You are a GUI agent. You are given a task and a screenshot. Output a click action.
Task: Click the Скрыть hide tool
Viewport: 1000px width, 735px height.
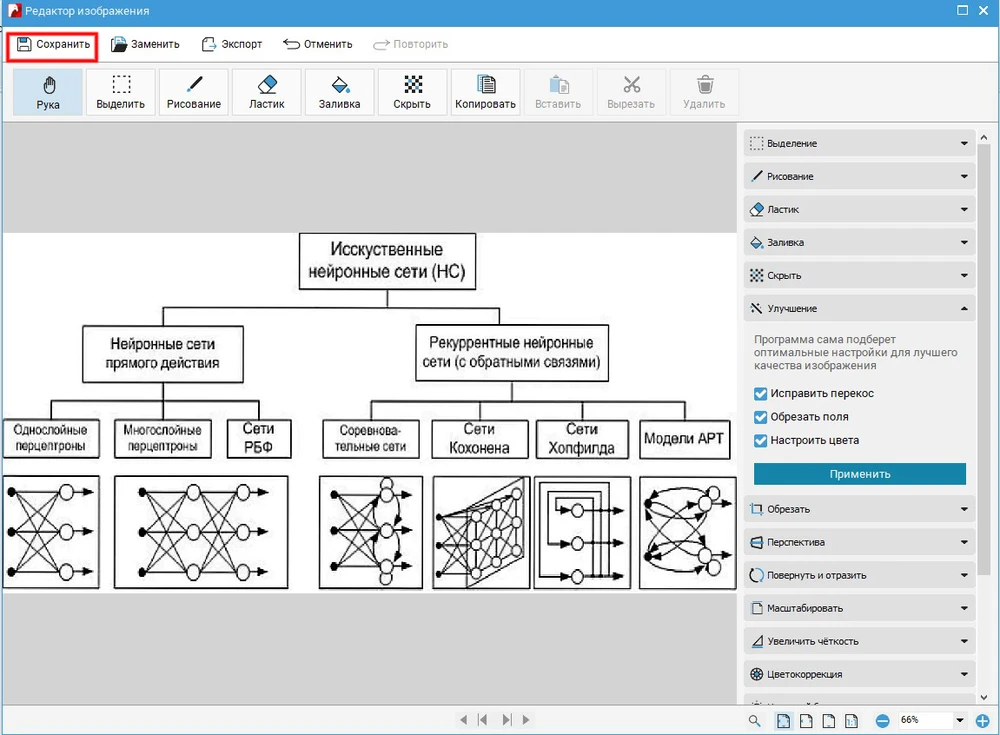413,92
